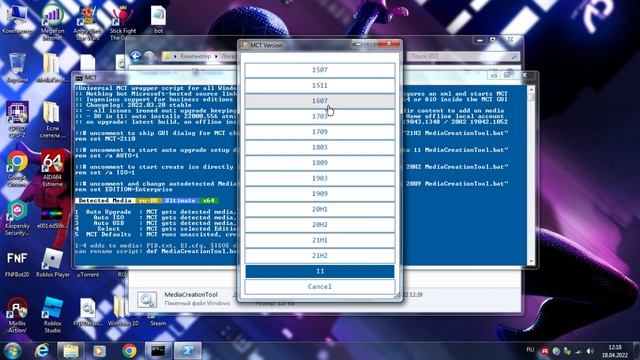Viewport: 640px width, 360px height.
Task: Select version 20H1
Action: click(x=320, y=209)
